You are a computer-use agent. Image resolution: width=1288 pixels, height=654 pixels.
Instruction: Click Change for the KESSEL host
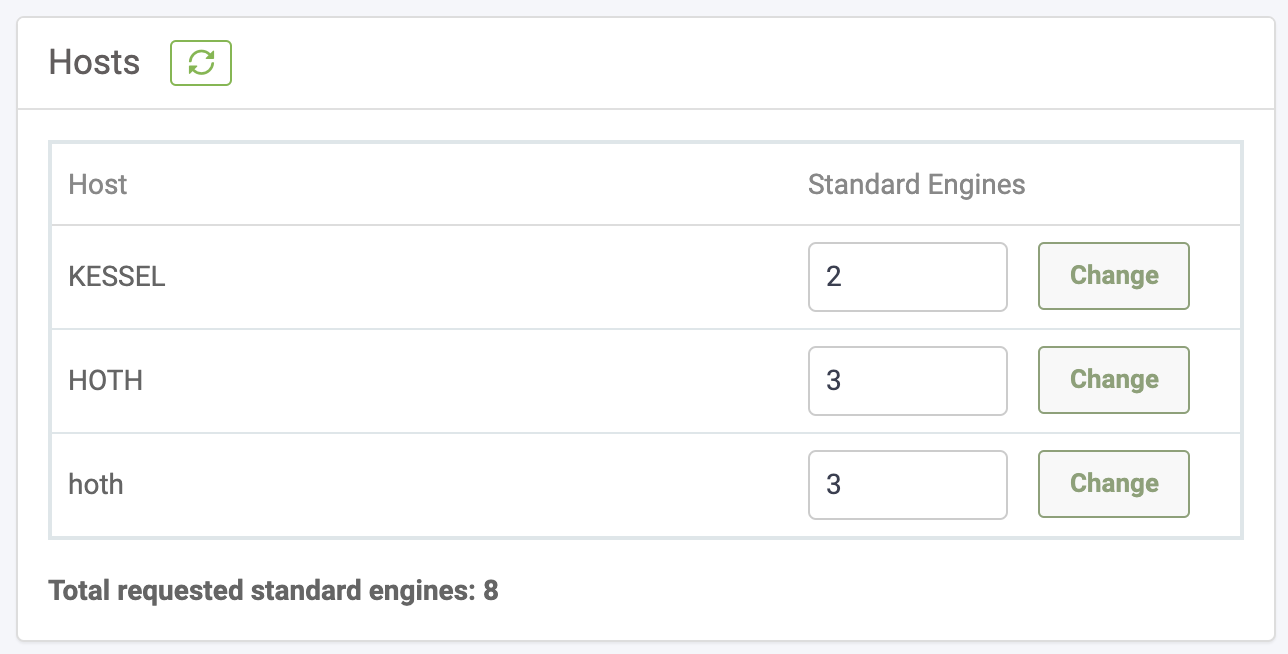[x=1113, y=276]
